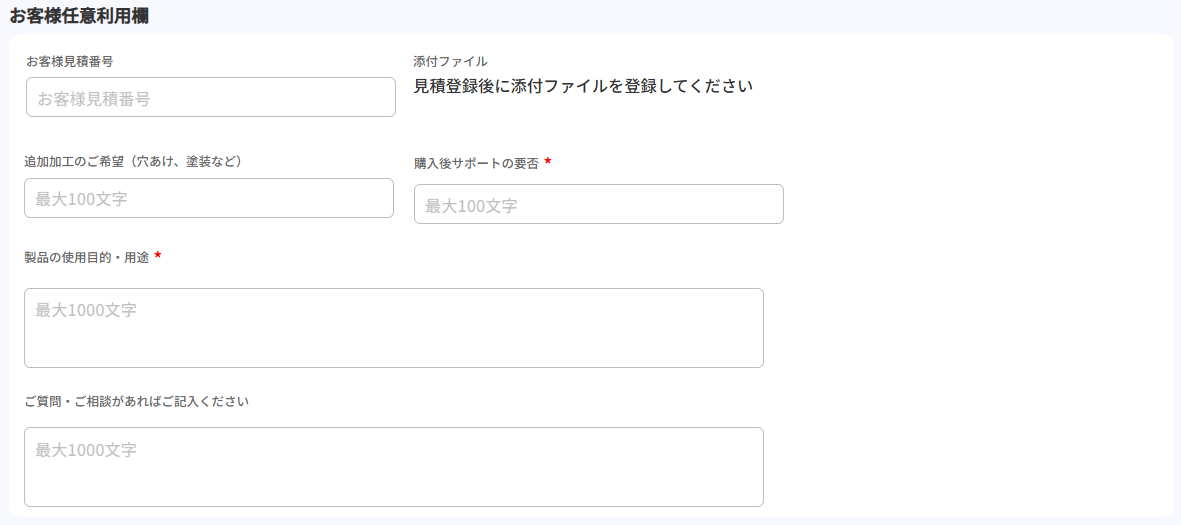Click the 購入後サポートの要否 label text
This screenshot has height=525, width=1181.
476,163
